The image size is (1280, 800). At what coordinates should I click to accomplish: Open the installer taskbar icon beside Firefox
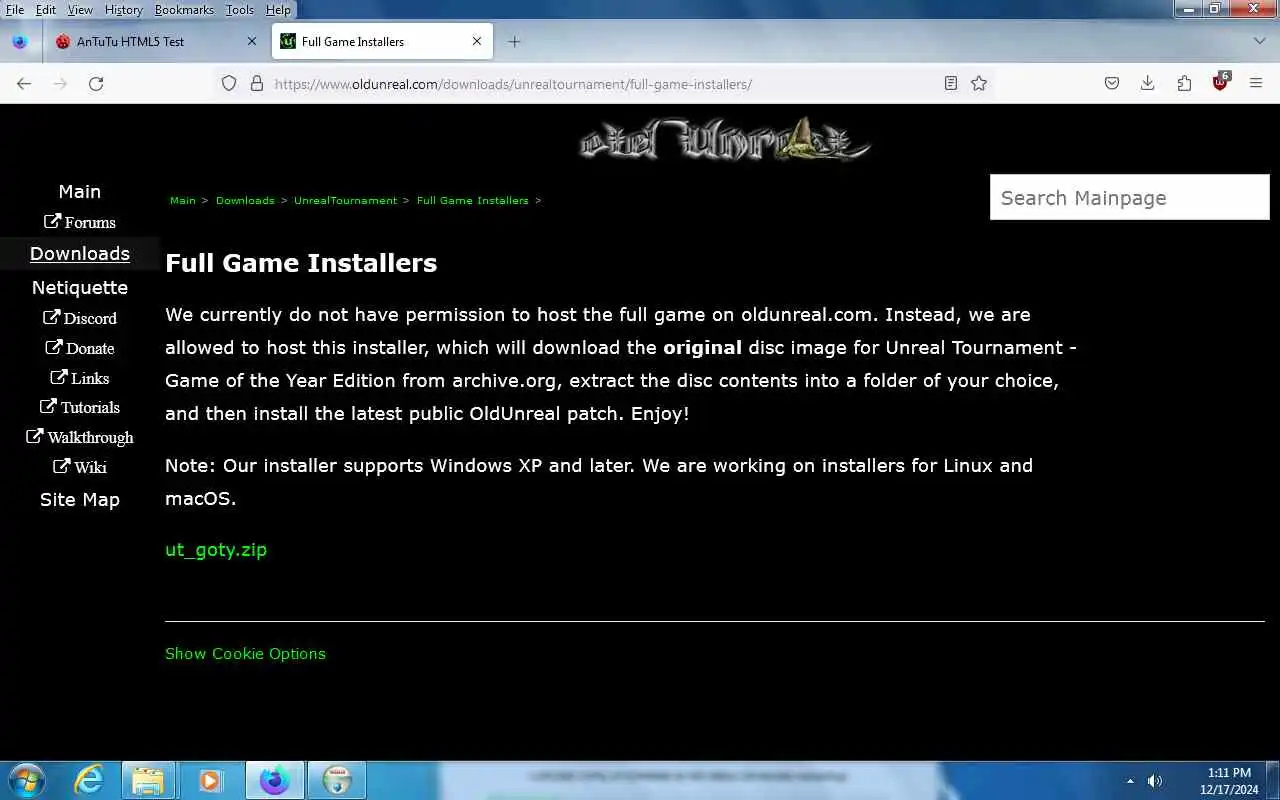pos(337,780)
